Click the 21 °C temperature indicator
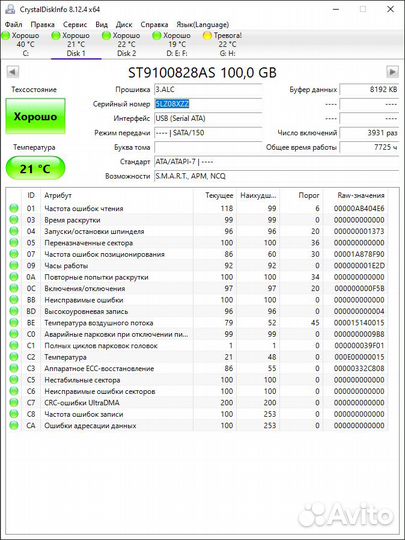Screen dimensions: 405x540 (35, 169)
